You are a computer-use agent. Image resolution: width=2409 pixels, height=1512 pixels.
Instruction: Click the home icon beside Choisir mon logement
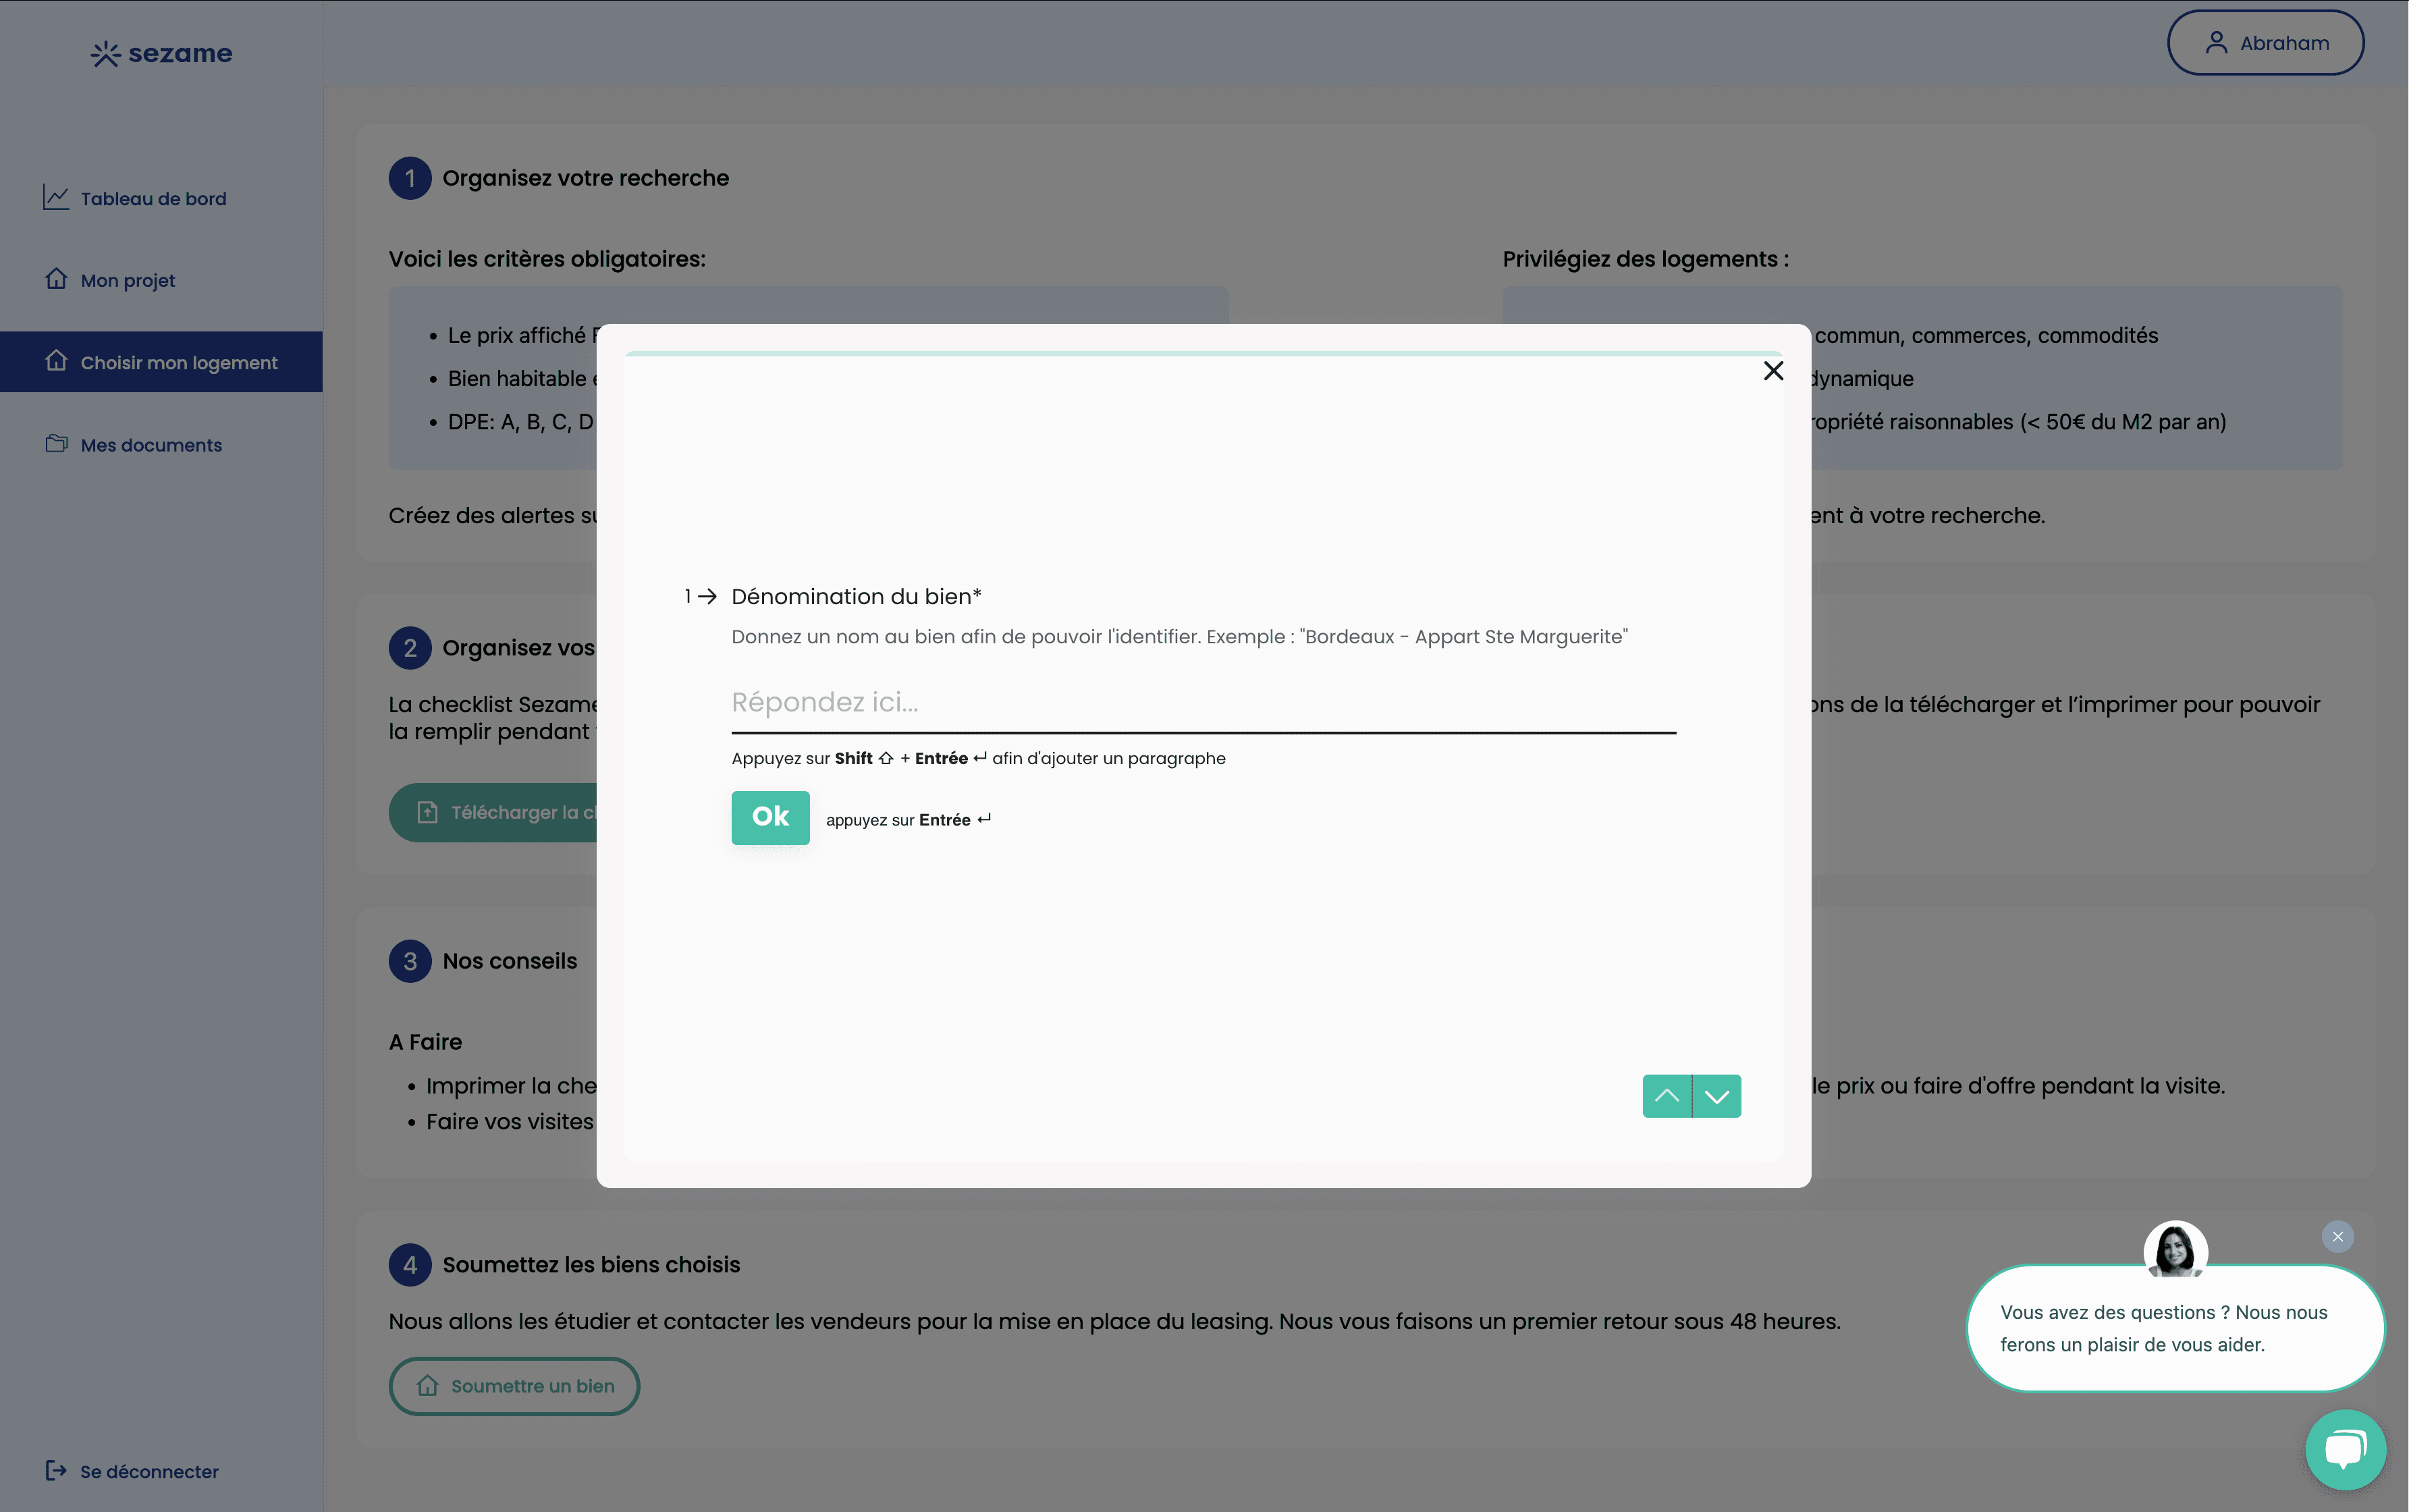coord(57,362)
